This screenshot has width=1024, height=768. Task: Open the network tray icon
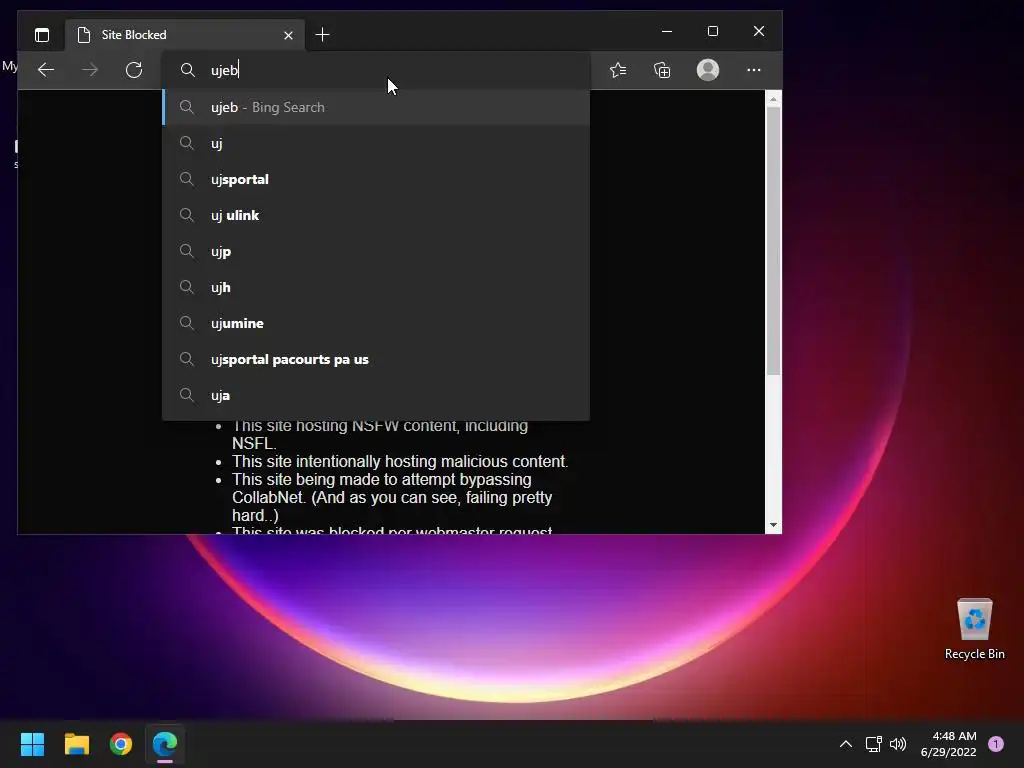(x=873, y=744)
